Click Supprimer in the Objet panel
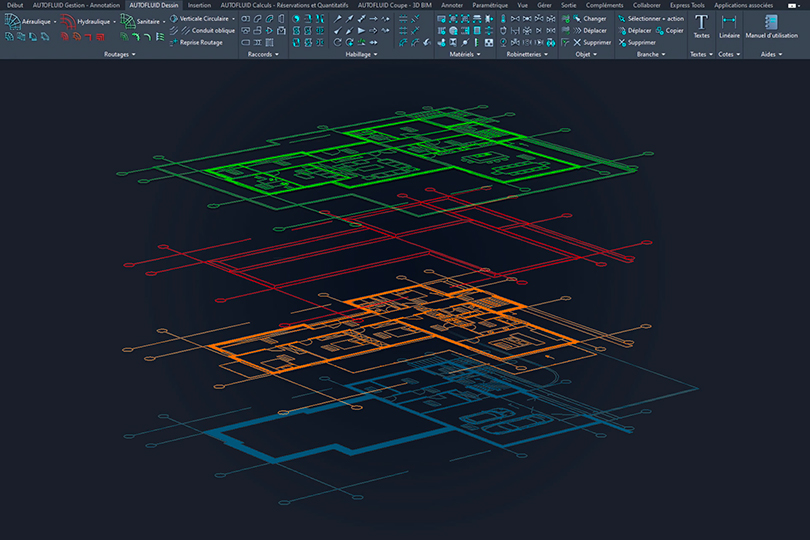This screenshot has height=540, width=810. [x=590, y=42]
